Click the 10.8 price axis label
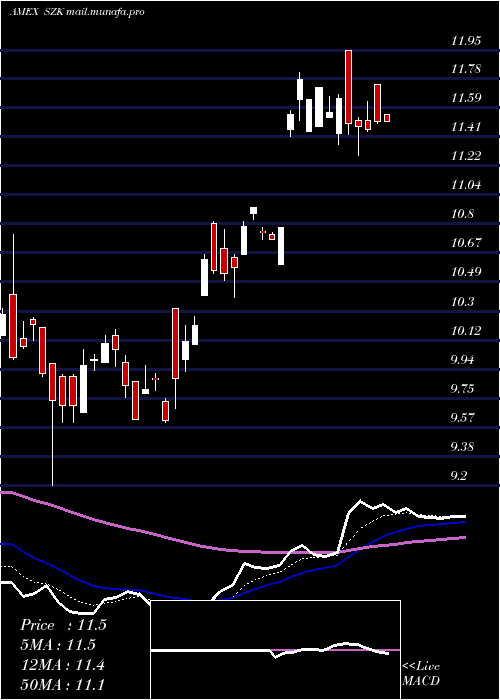The image size is (500, 700). click(462, 214)
